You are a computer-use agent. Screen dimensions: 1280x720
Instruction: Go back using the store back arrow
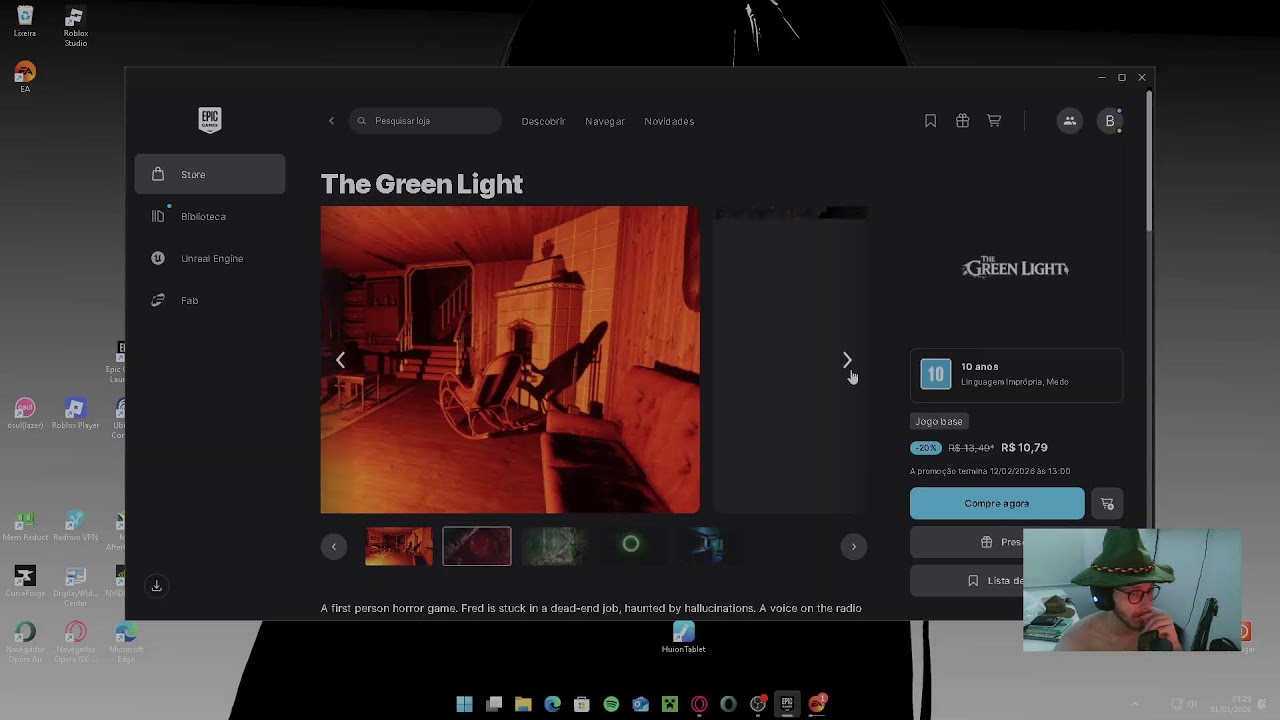[x=331, y=121]
